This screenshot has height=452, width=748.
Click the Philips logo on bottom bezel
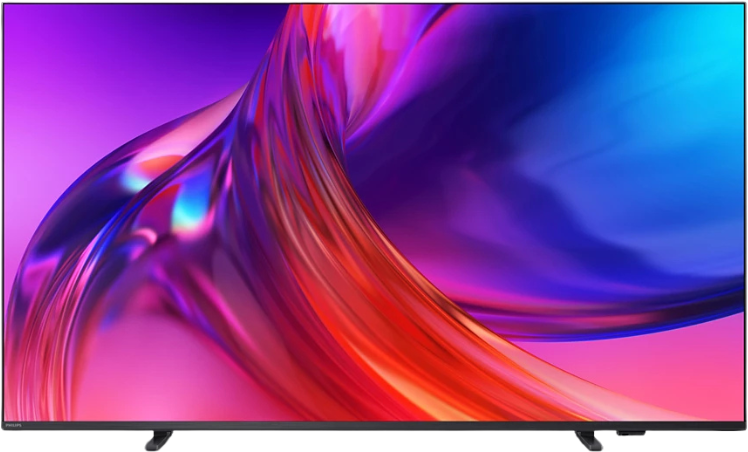click(x=13, y=425)
